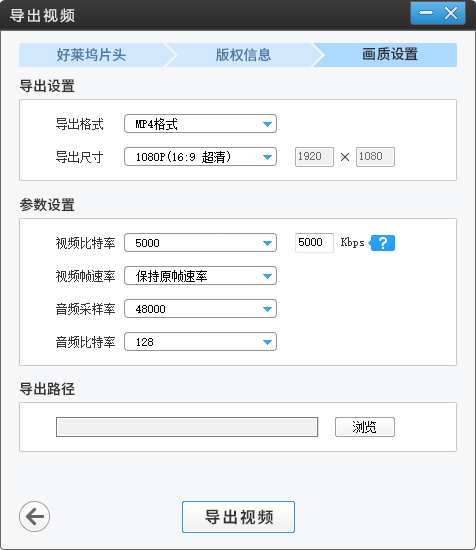Screen dimensions: 476x550
Task: Switch to the 版权信息 step tab
Action: (x=243, y=55)
